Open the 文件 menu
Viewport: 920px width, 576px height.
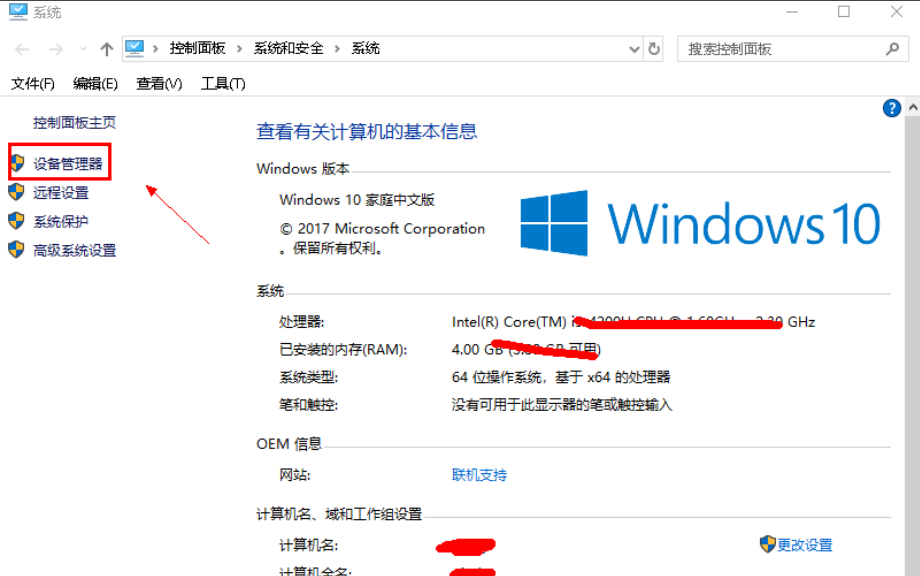pyautogui.click(x=31, y=83)
